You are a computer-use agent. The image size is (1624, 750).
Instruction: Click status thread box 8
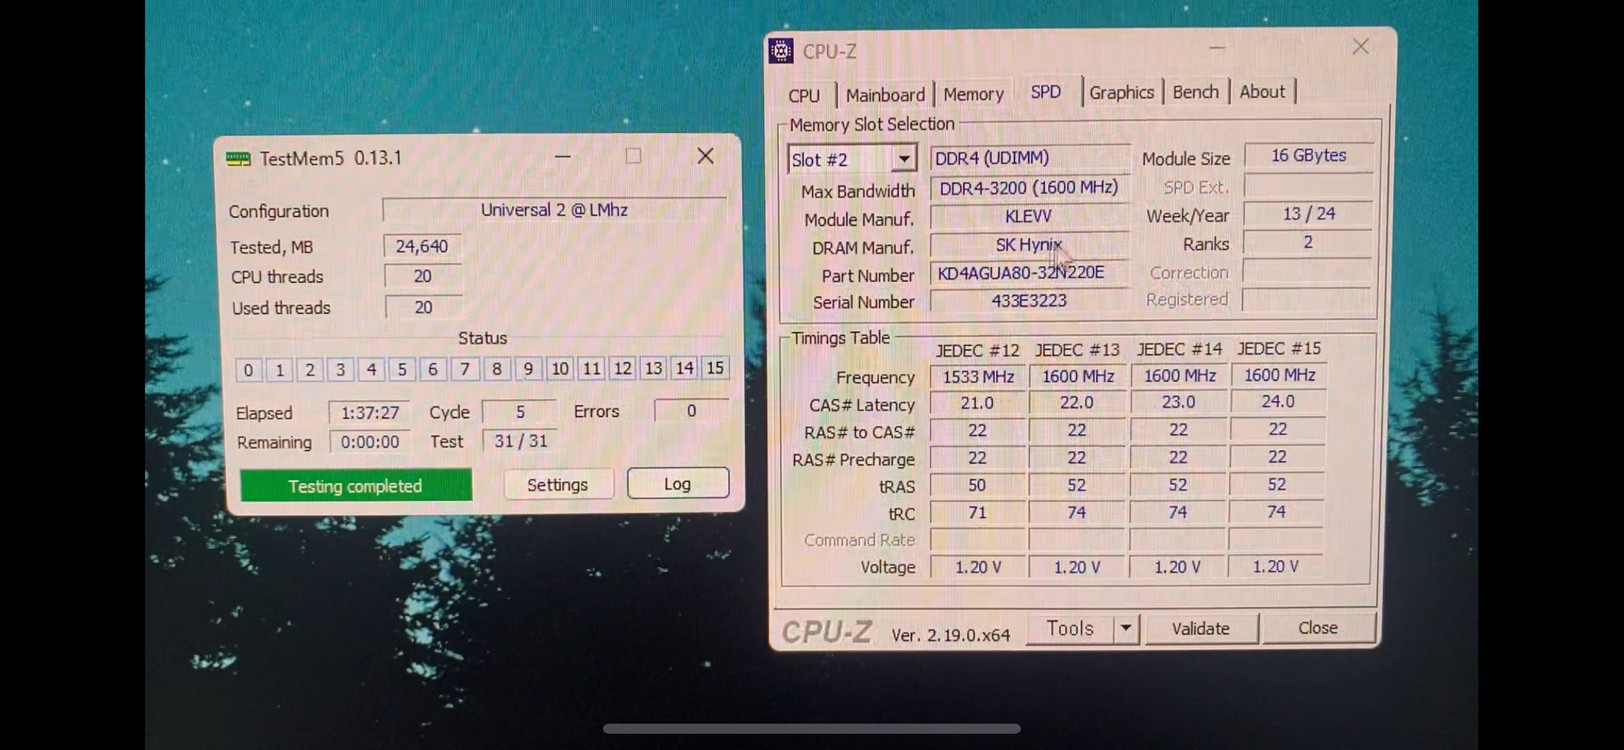tap(496, 369)
